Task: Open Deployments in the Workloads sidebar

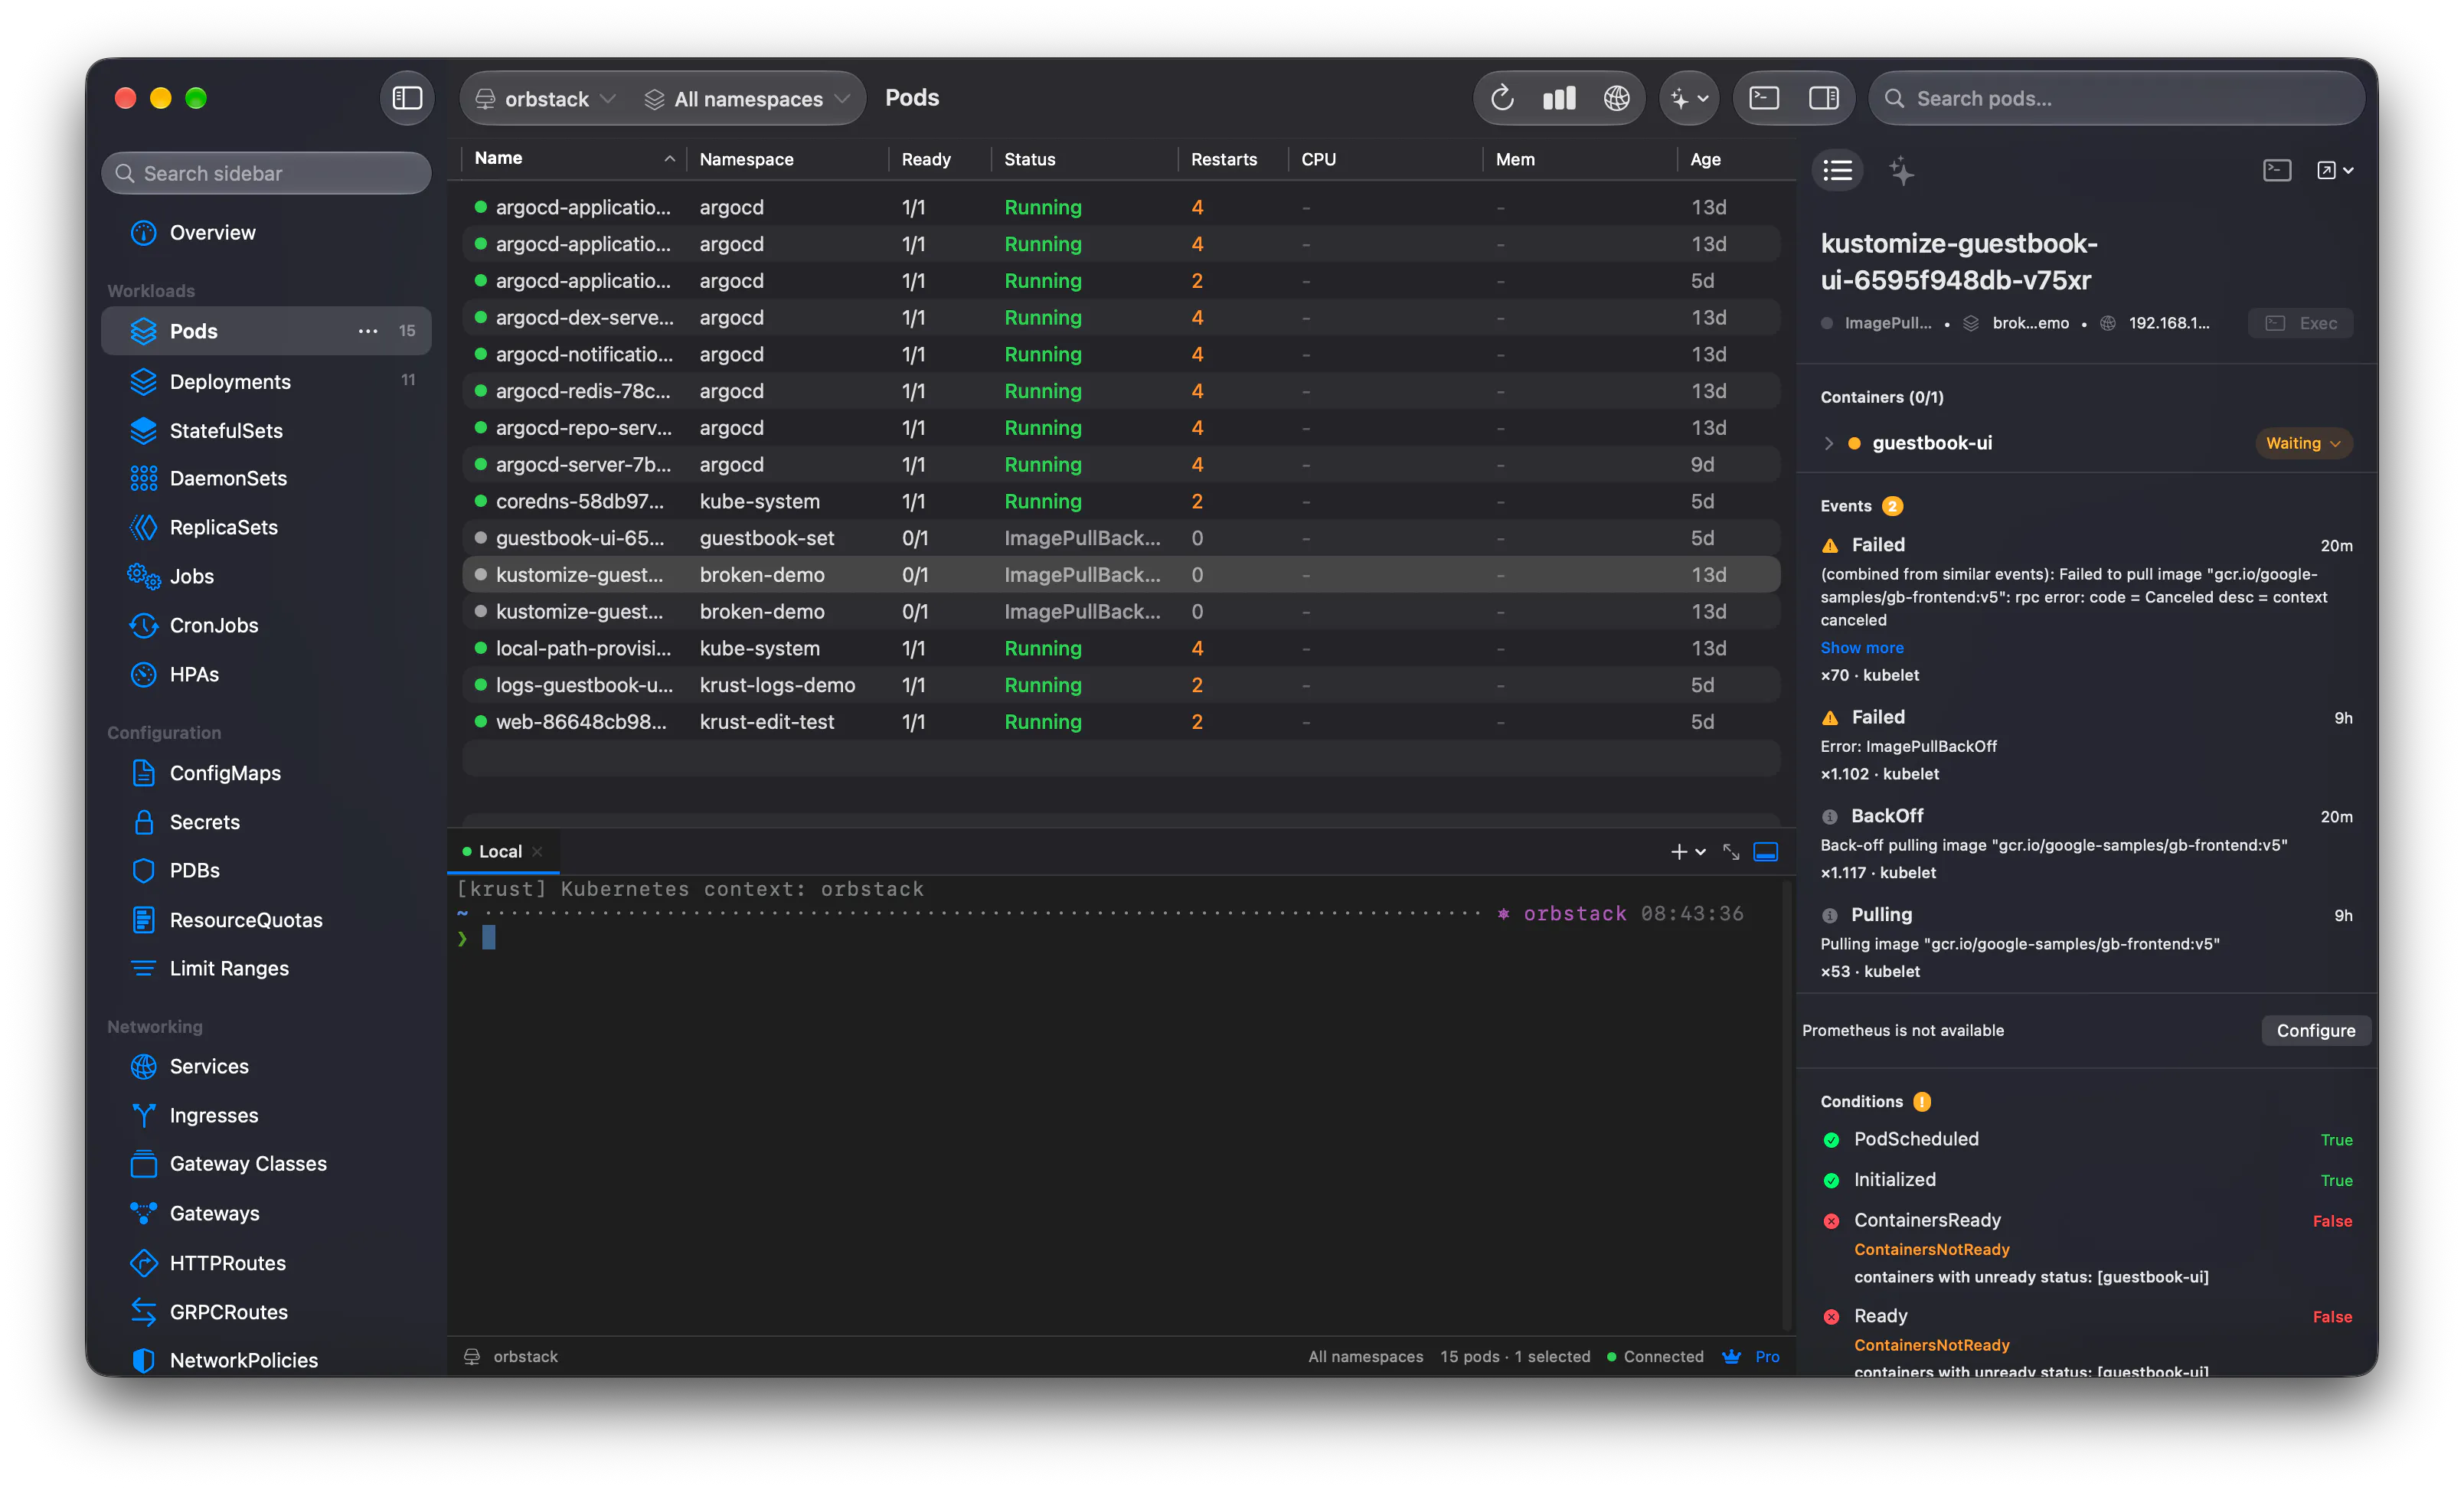Action: coord(230,382)
